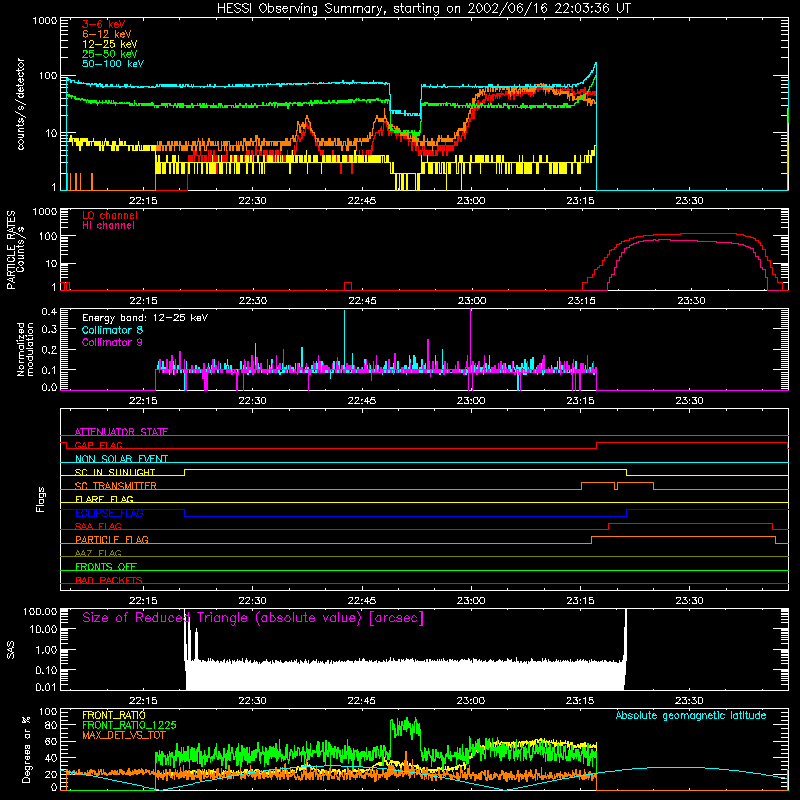Click 22:15 tick under the count rate plot
The height and width of the screenshot is (800, 800).
pyautogui.click(x=143, y=201)
